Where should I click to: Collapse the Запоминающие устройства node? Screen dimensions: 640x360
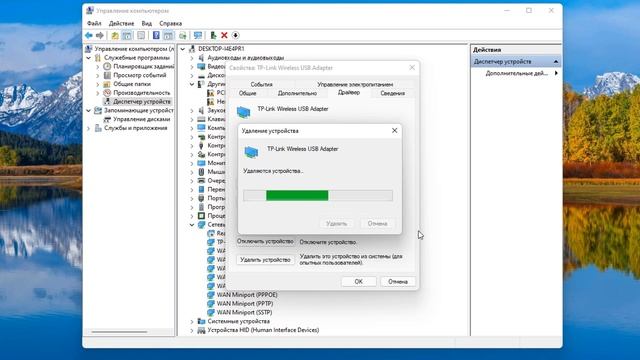point(89,110)
